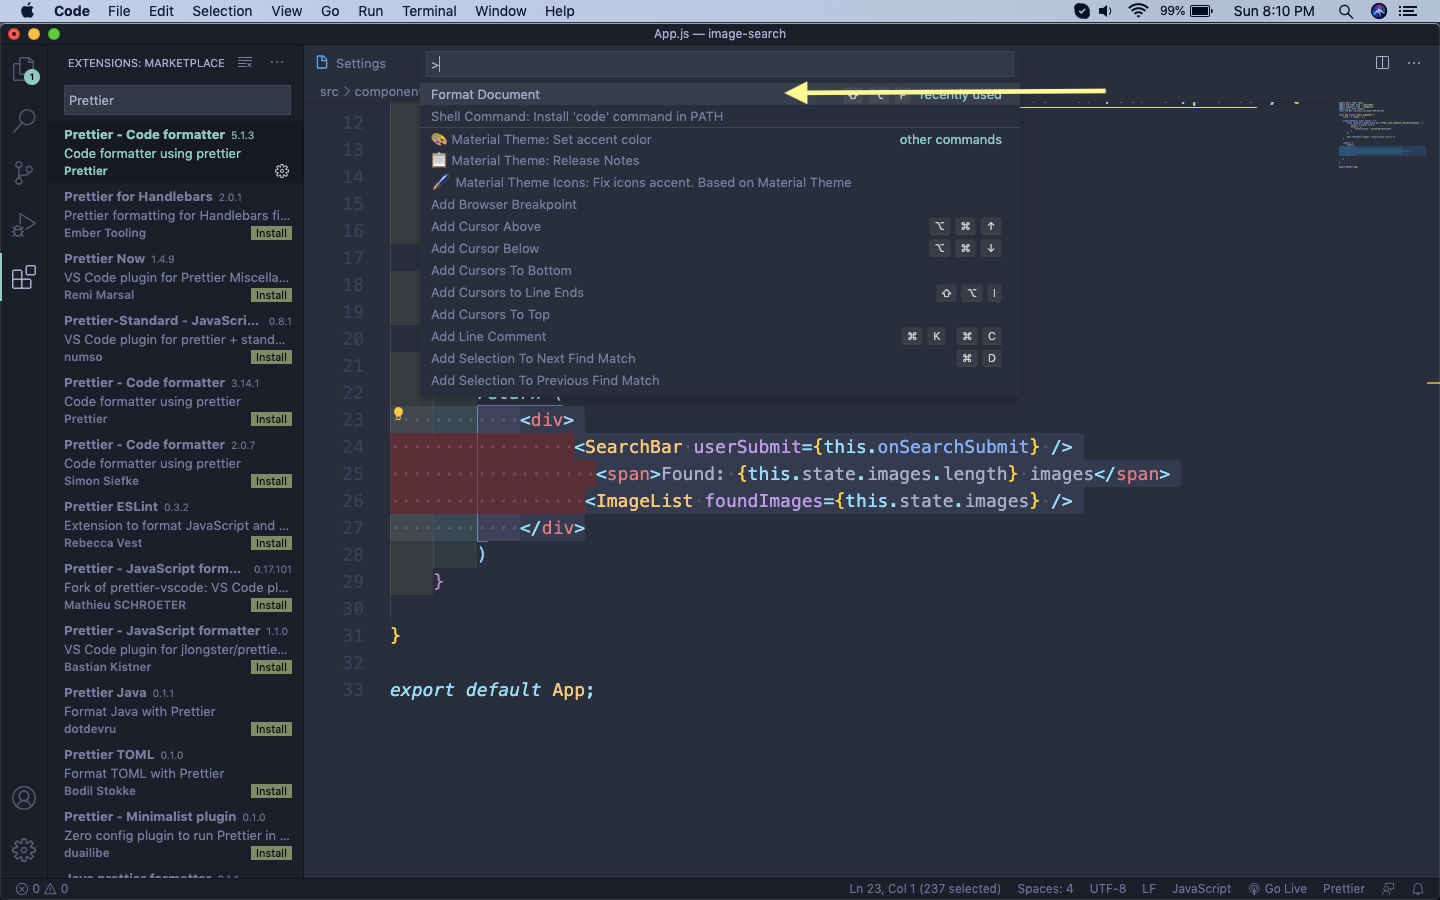The width and height of the screenshot is (1440, 900).
Task: Open the Search view in the activity bar
Action: click(24, 121)
